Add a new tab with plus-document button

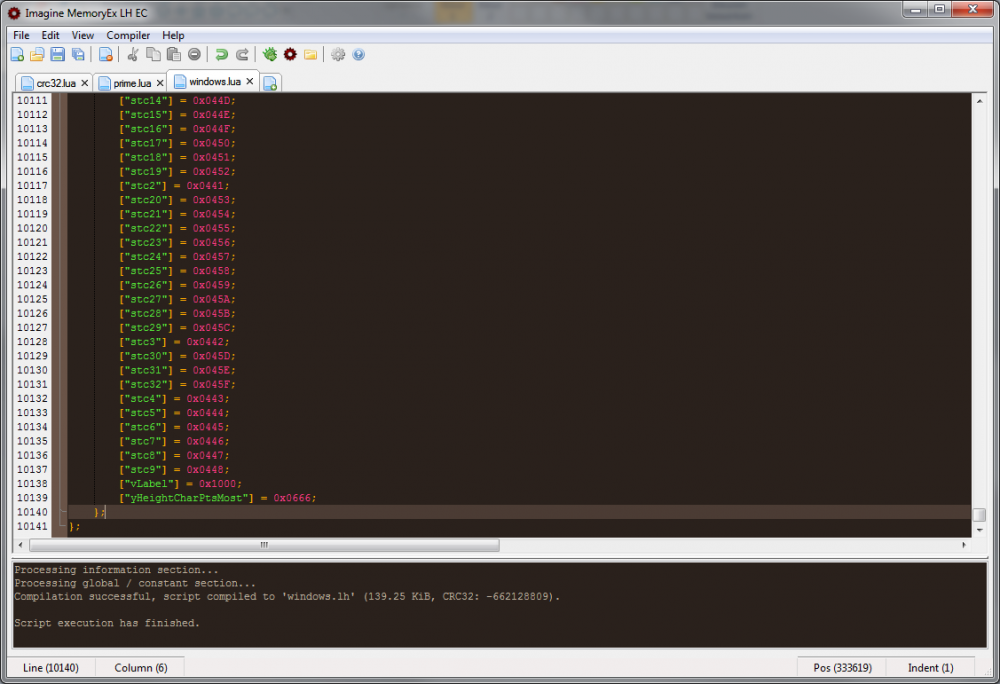(x=270, y=84)
